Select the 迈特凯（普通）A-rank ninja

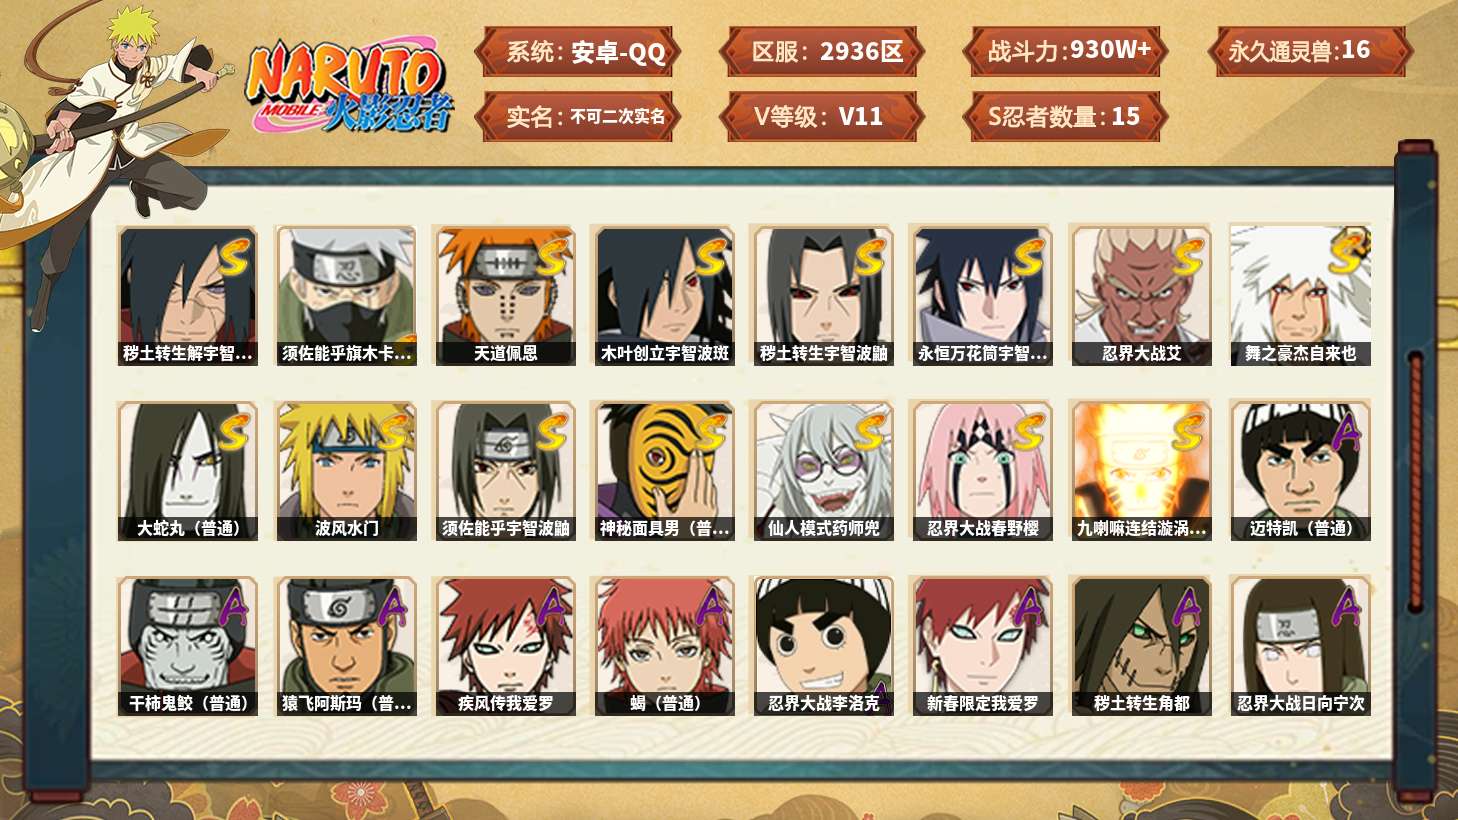coord(1300,471)
